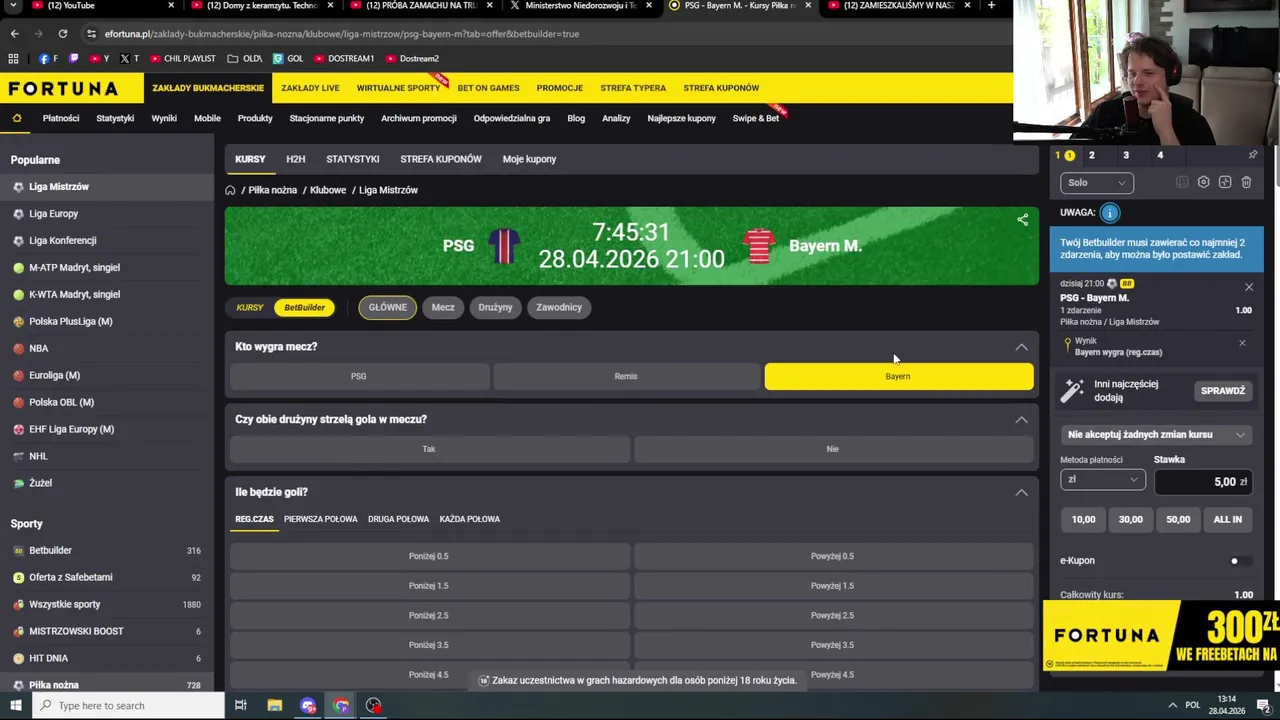
Task: Collapse the Kto wygra mecz section
Action: (1021, 346)
